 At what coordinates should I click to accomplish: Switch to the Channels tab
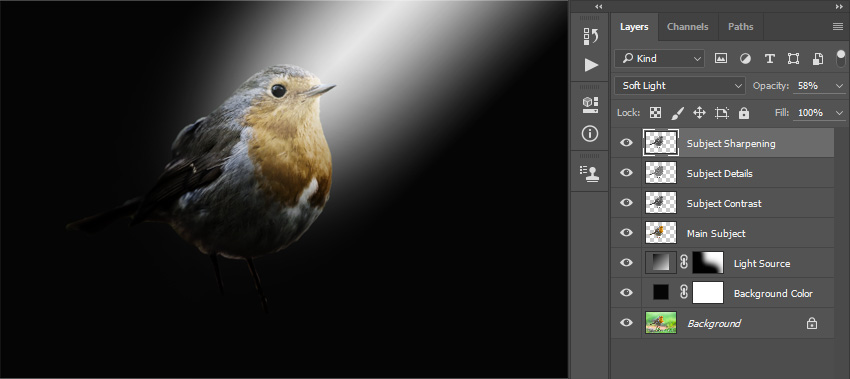[x=687, y=27]
